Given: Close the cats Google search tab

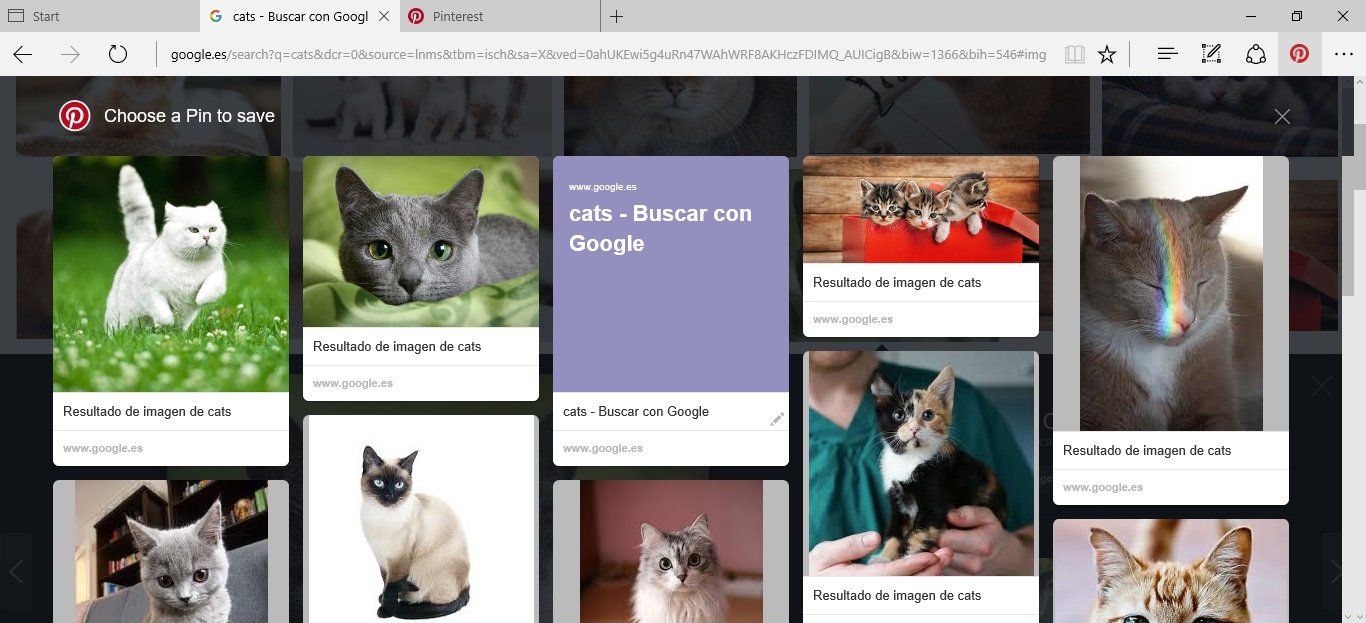Looking at the screenshot, I should coord(384,16).
